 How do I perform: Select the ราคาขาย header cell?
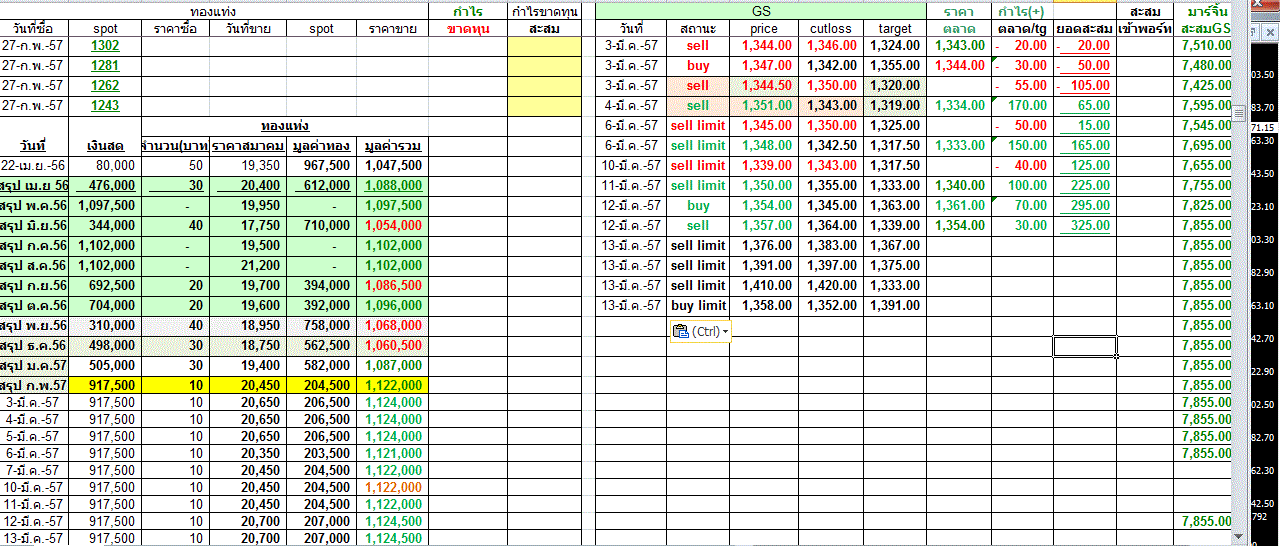pyautogui.click(x=393, y=29)
